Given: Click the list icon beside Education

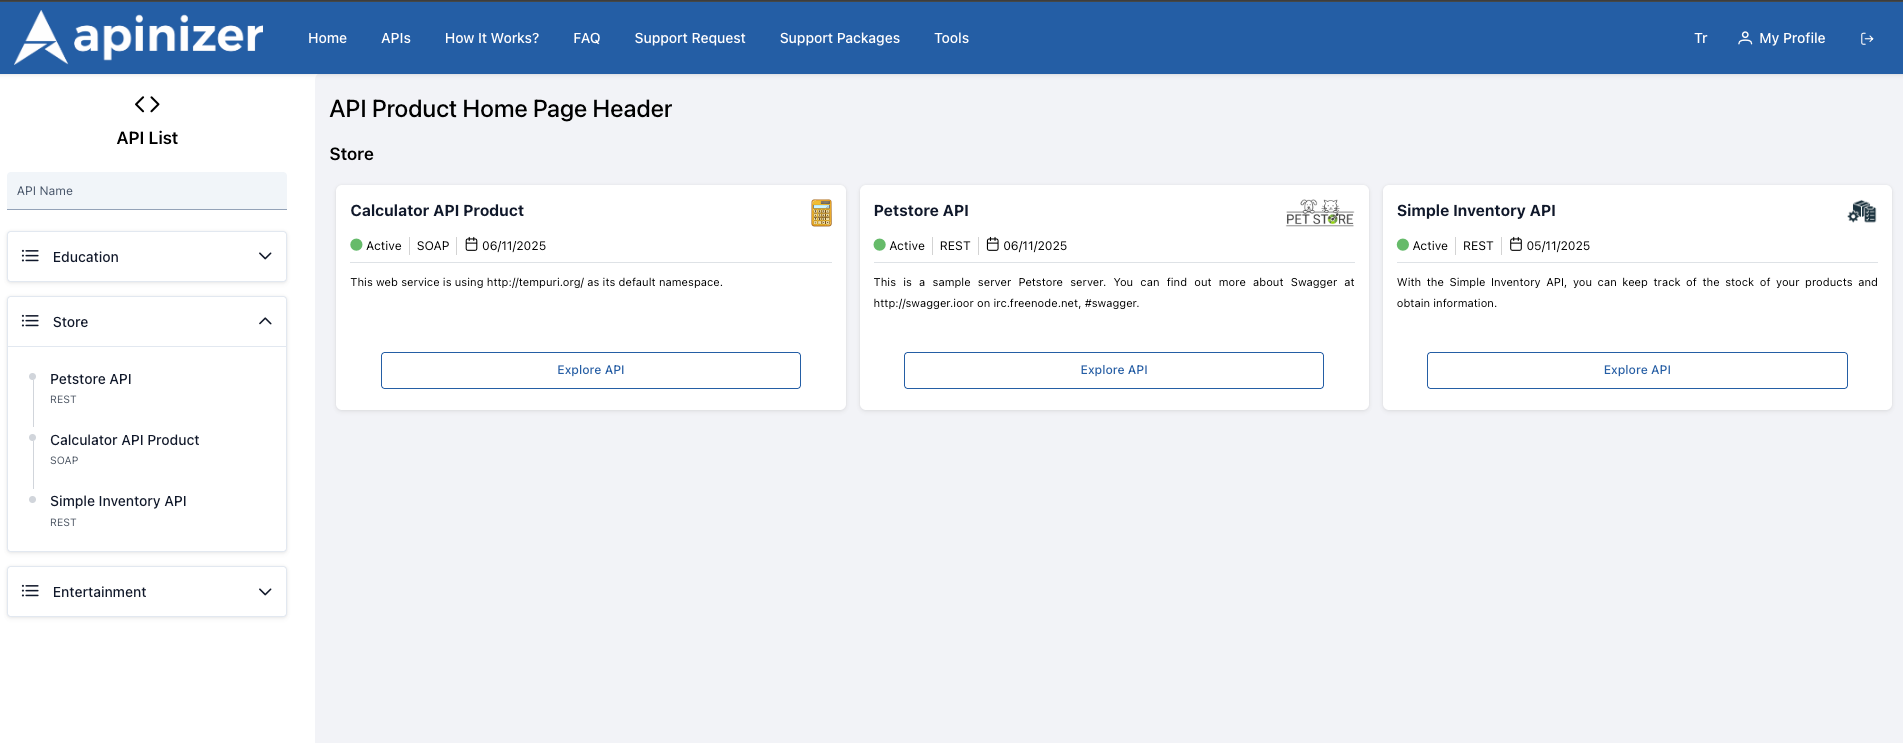Looking at the screenshot, I should pyautogui.click(x=31, y=256).
